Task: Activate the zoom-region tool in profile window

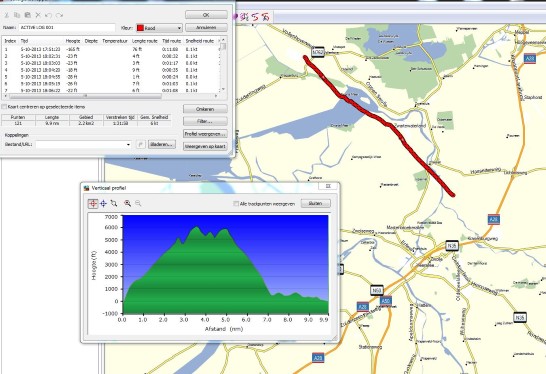Action: click(114, 203)
